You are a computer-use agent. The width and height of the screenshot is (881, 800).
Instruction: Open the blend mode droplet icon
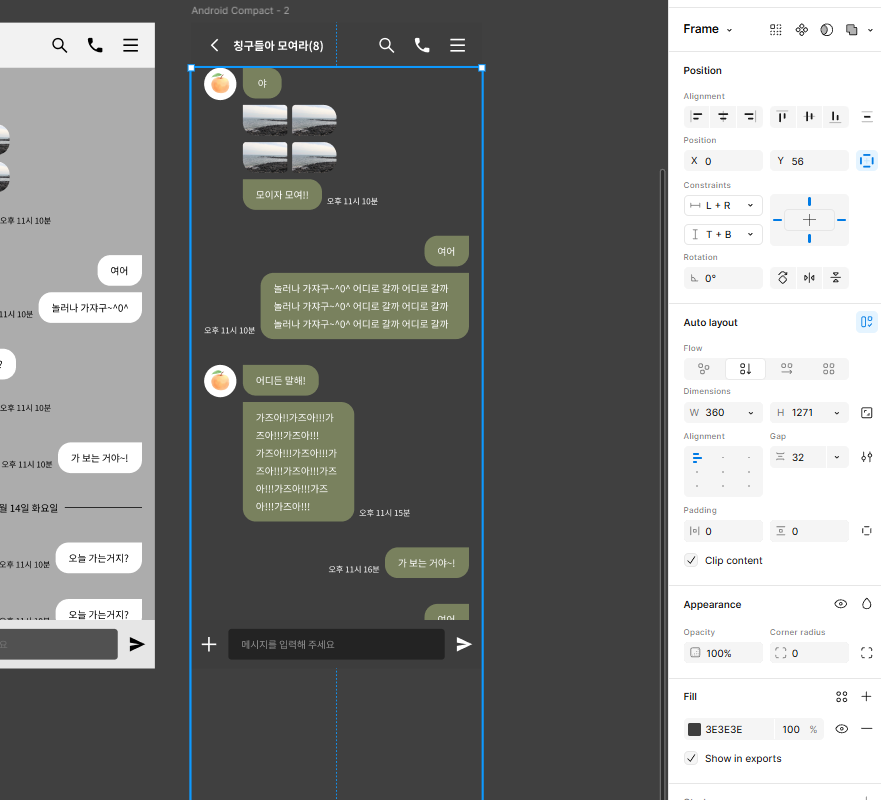(x=867, y=604)
